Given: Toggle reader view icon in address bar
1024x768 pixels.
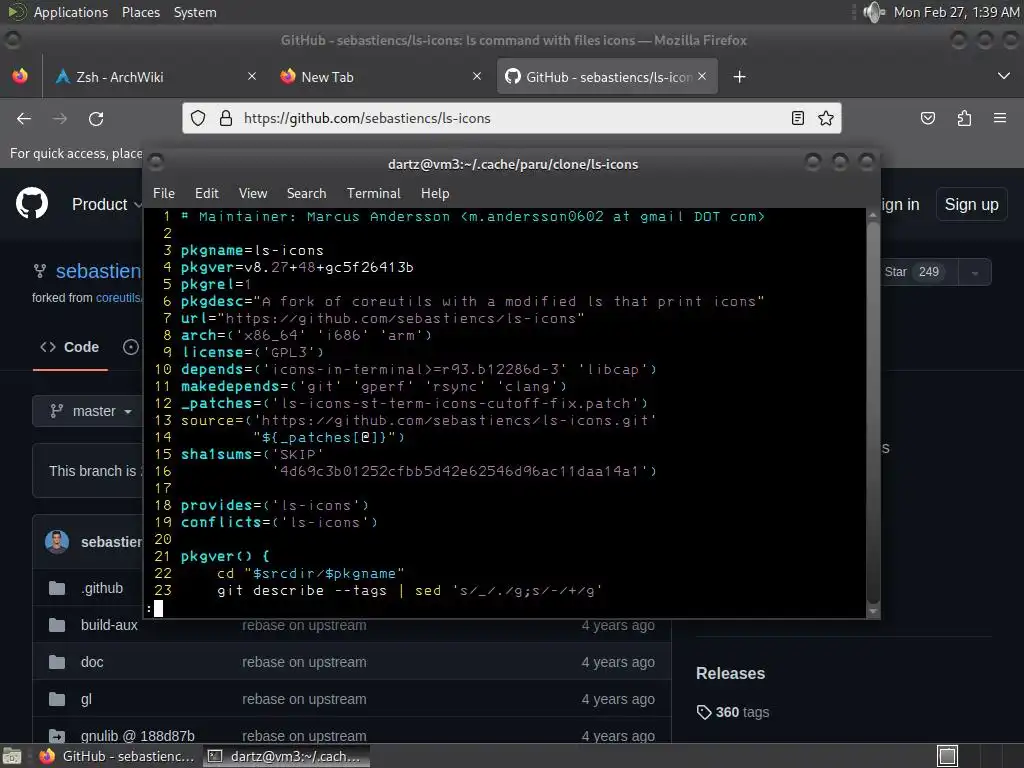Looking at the screenshot, I should click(797, 118).
